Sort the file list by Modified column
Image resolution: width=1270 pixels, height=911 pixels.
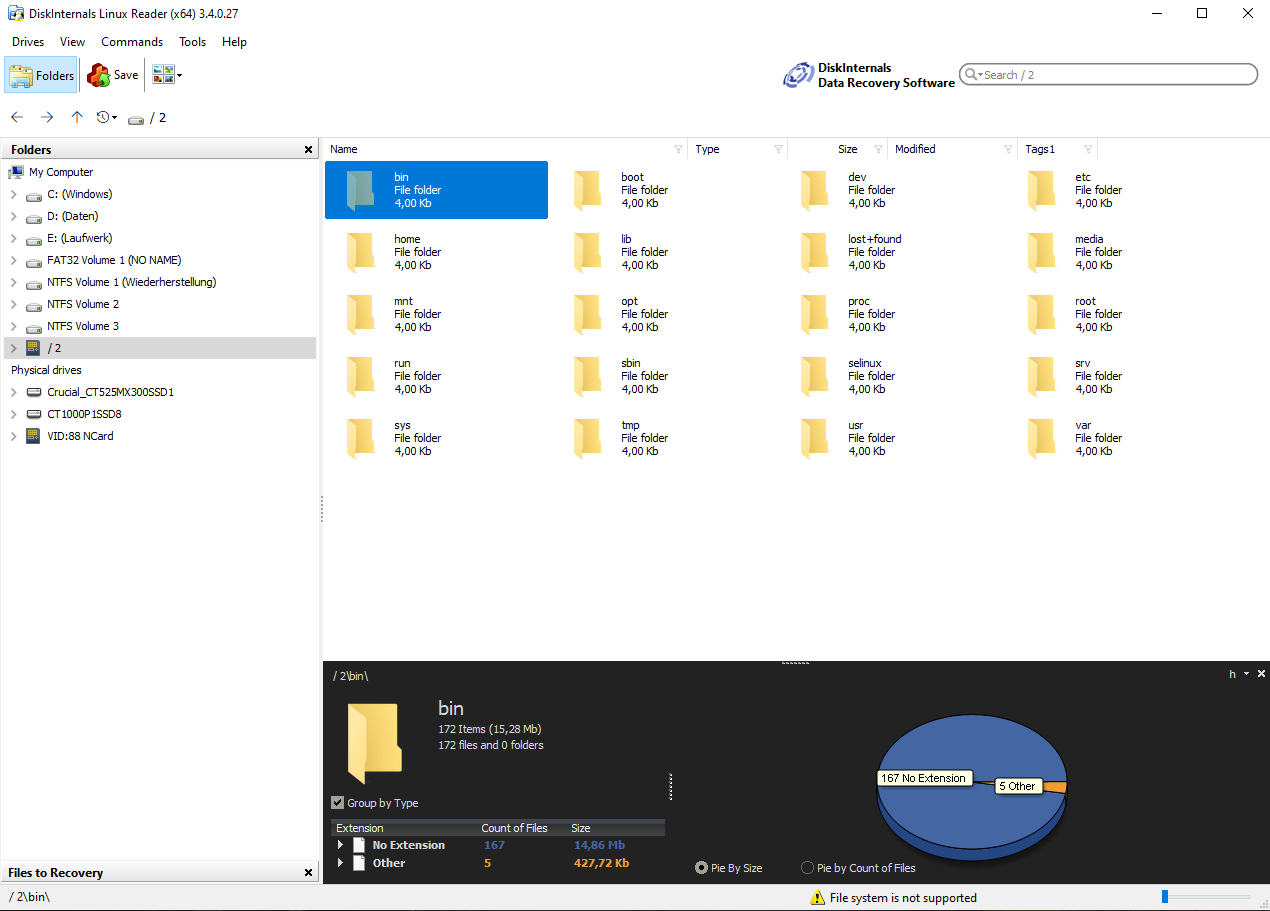946,149
